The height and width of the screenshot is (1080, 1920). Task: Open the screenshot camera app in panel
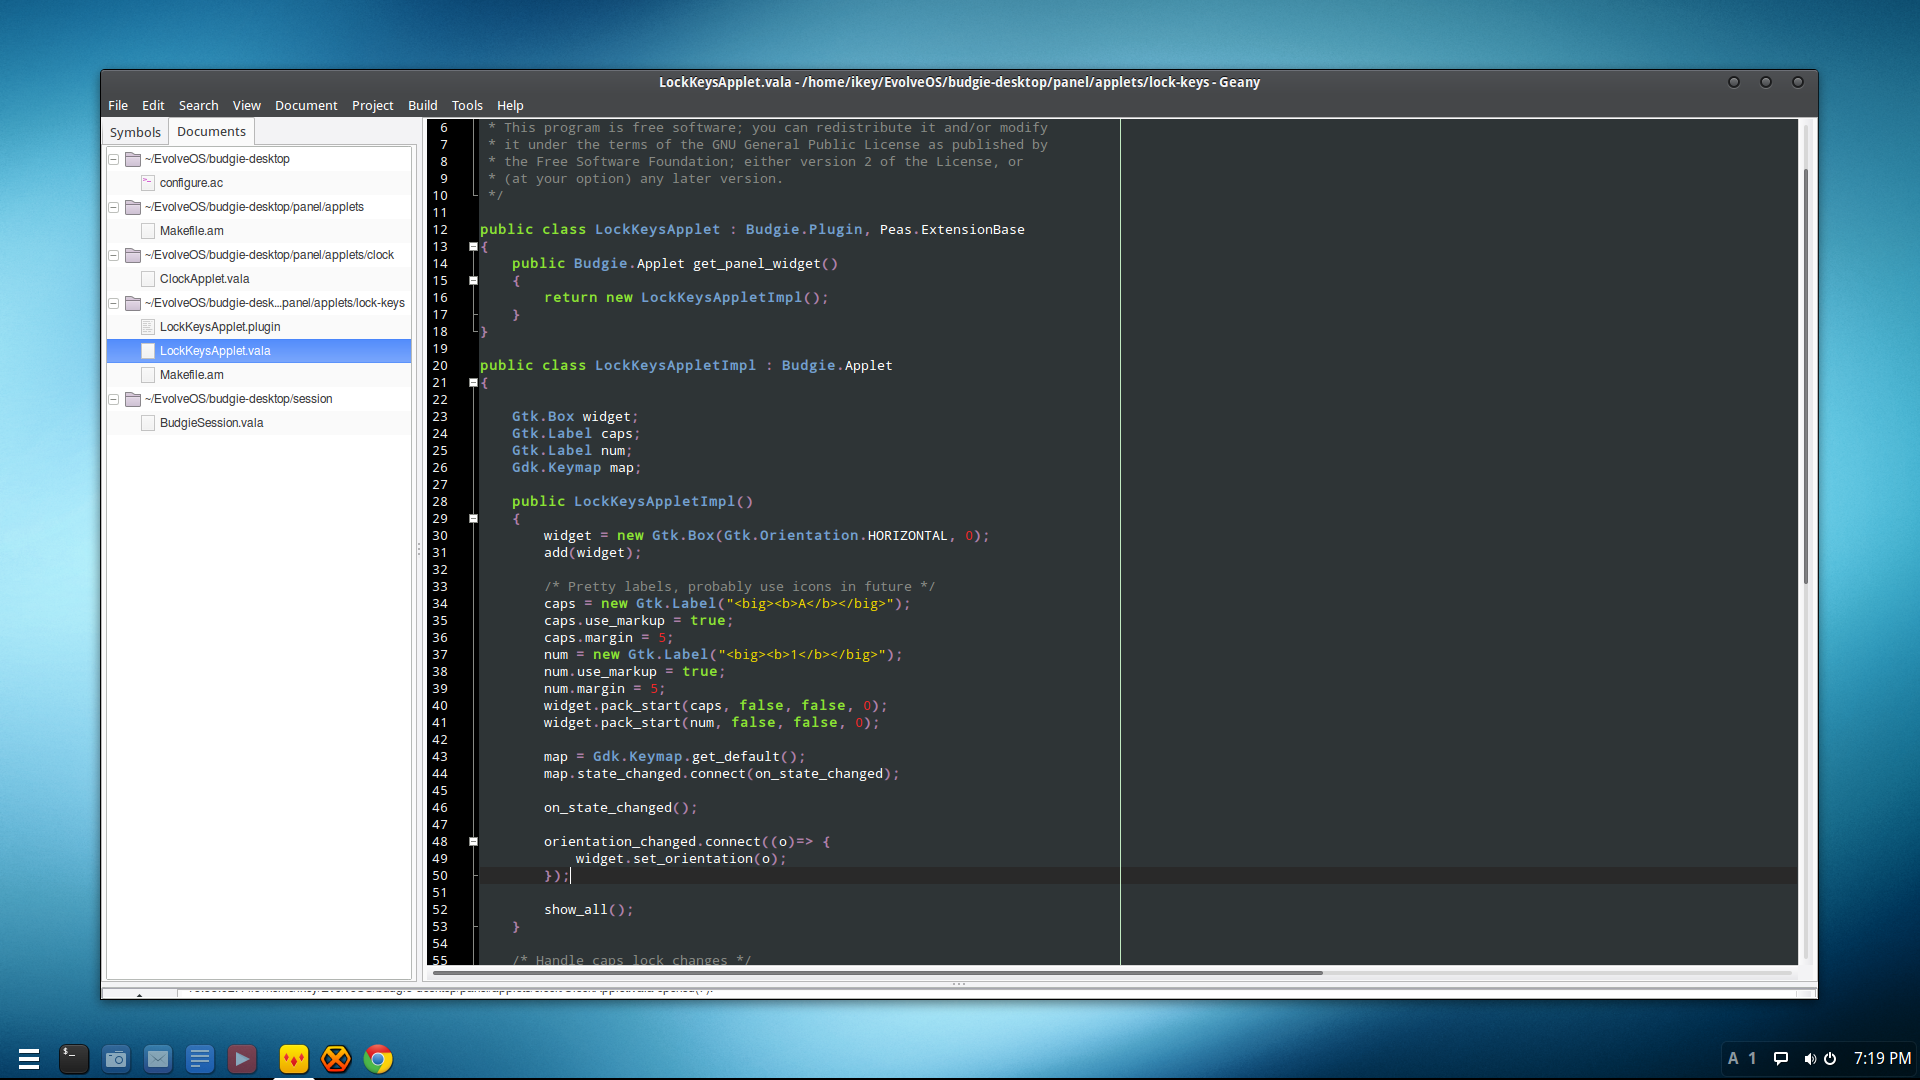pyautogui.click(x=116, y=1059)
